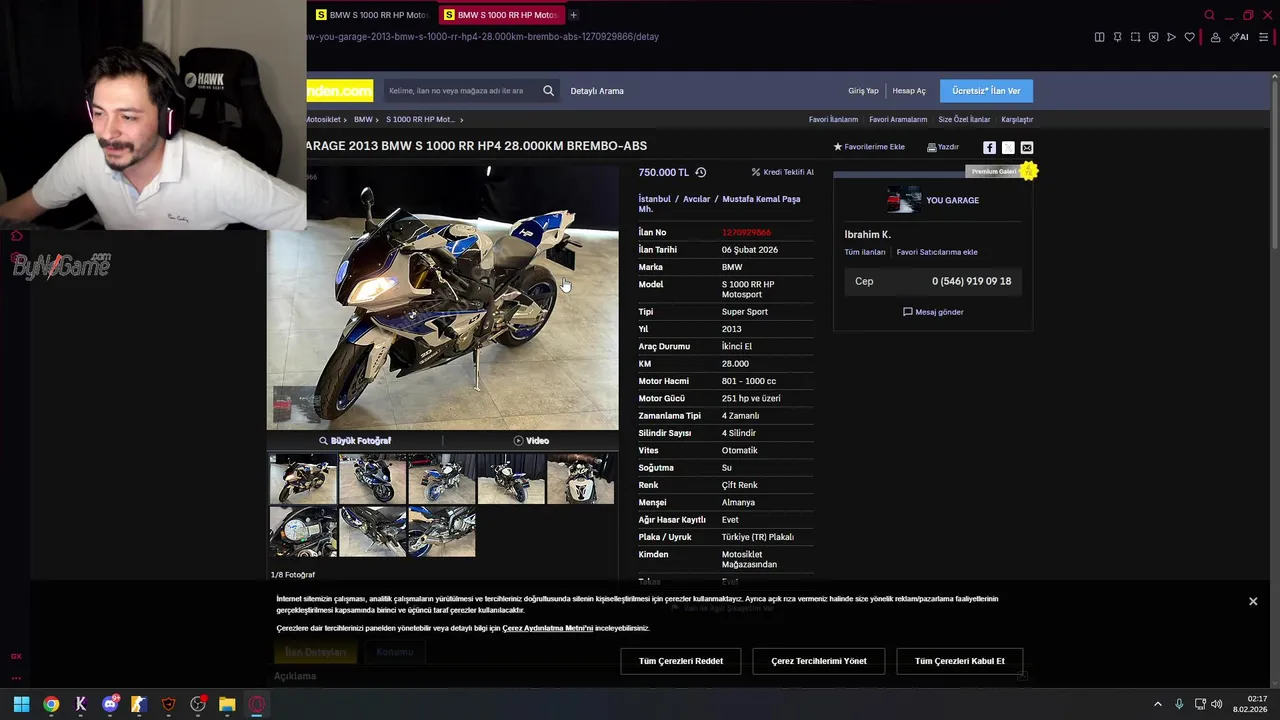Viewport: 1280px width, 720px height.
Task: Click microphone icon in system tray
Action: click(1179, 704)
